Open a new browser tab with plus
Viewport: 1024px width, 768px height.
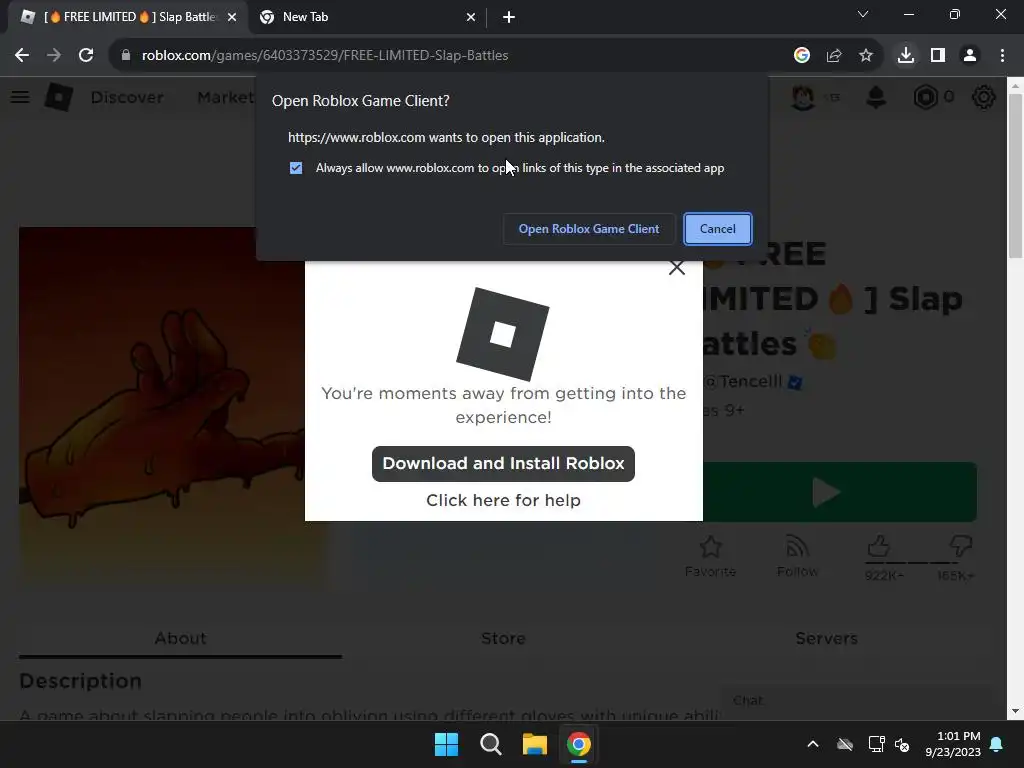click(x=509, y=18)
